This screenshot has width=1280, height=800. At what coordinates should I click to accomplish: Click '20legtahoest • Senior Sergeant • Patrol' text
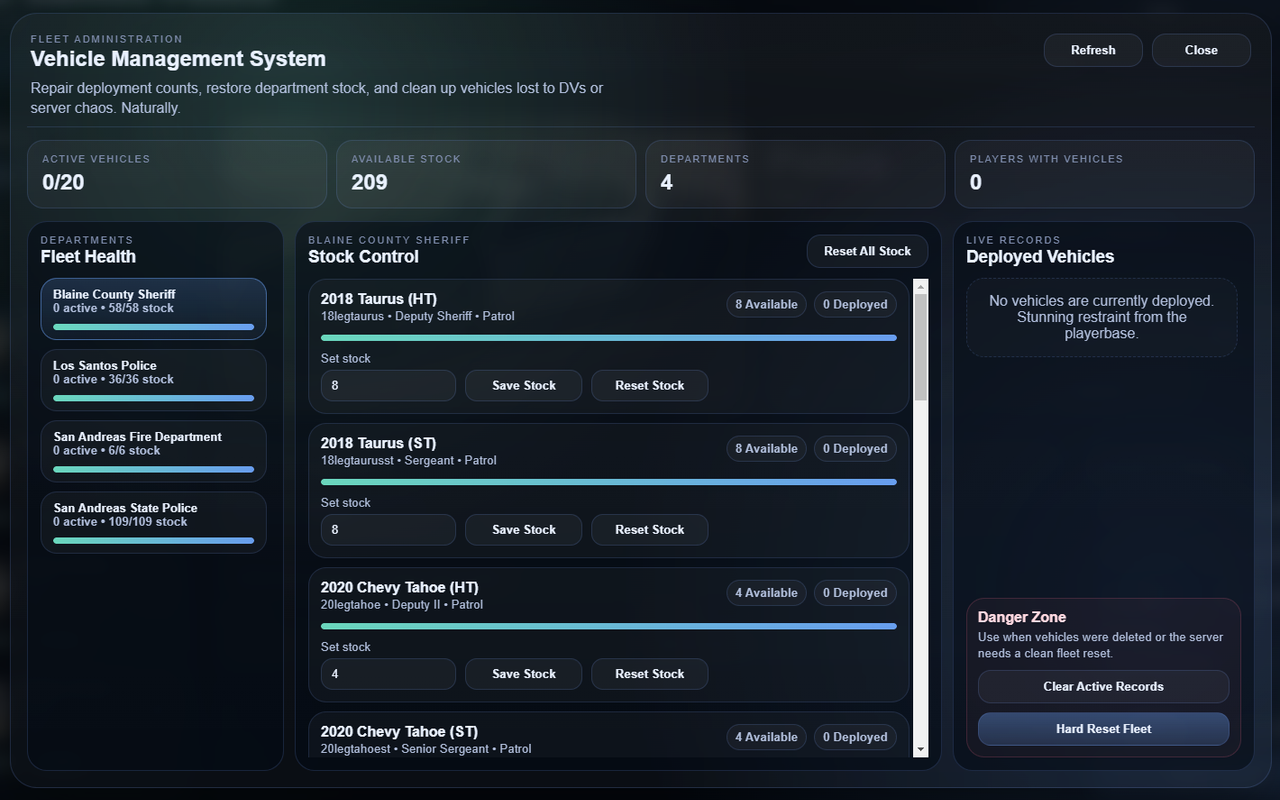[x=426, y=748]
